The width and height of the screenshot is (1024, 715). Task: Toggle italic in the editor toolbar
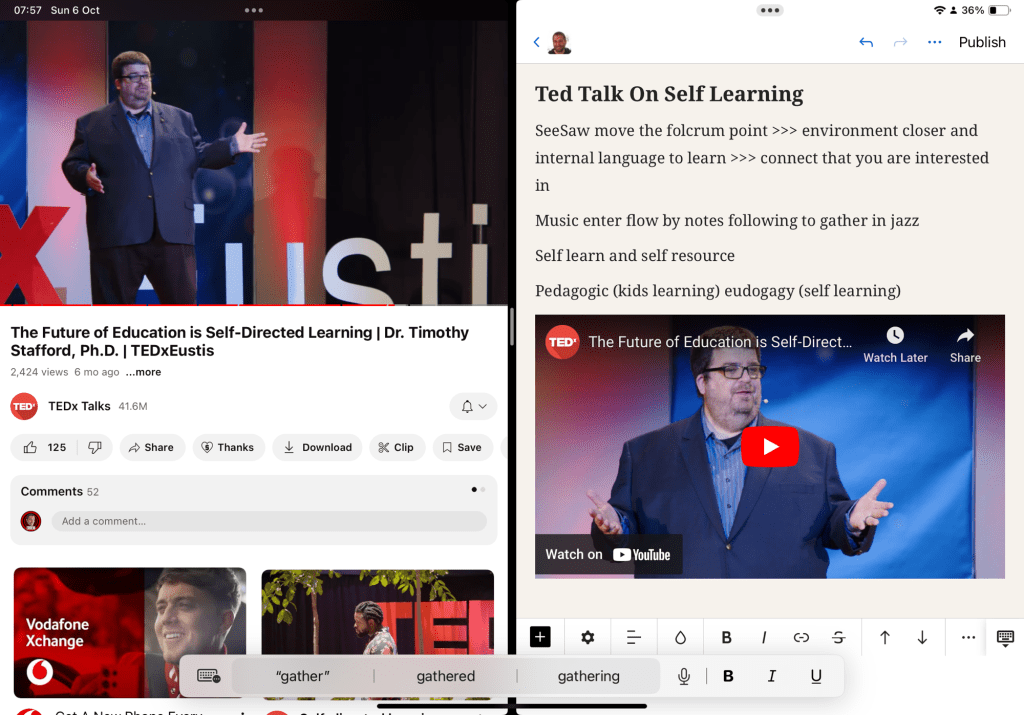point(763,637)
